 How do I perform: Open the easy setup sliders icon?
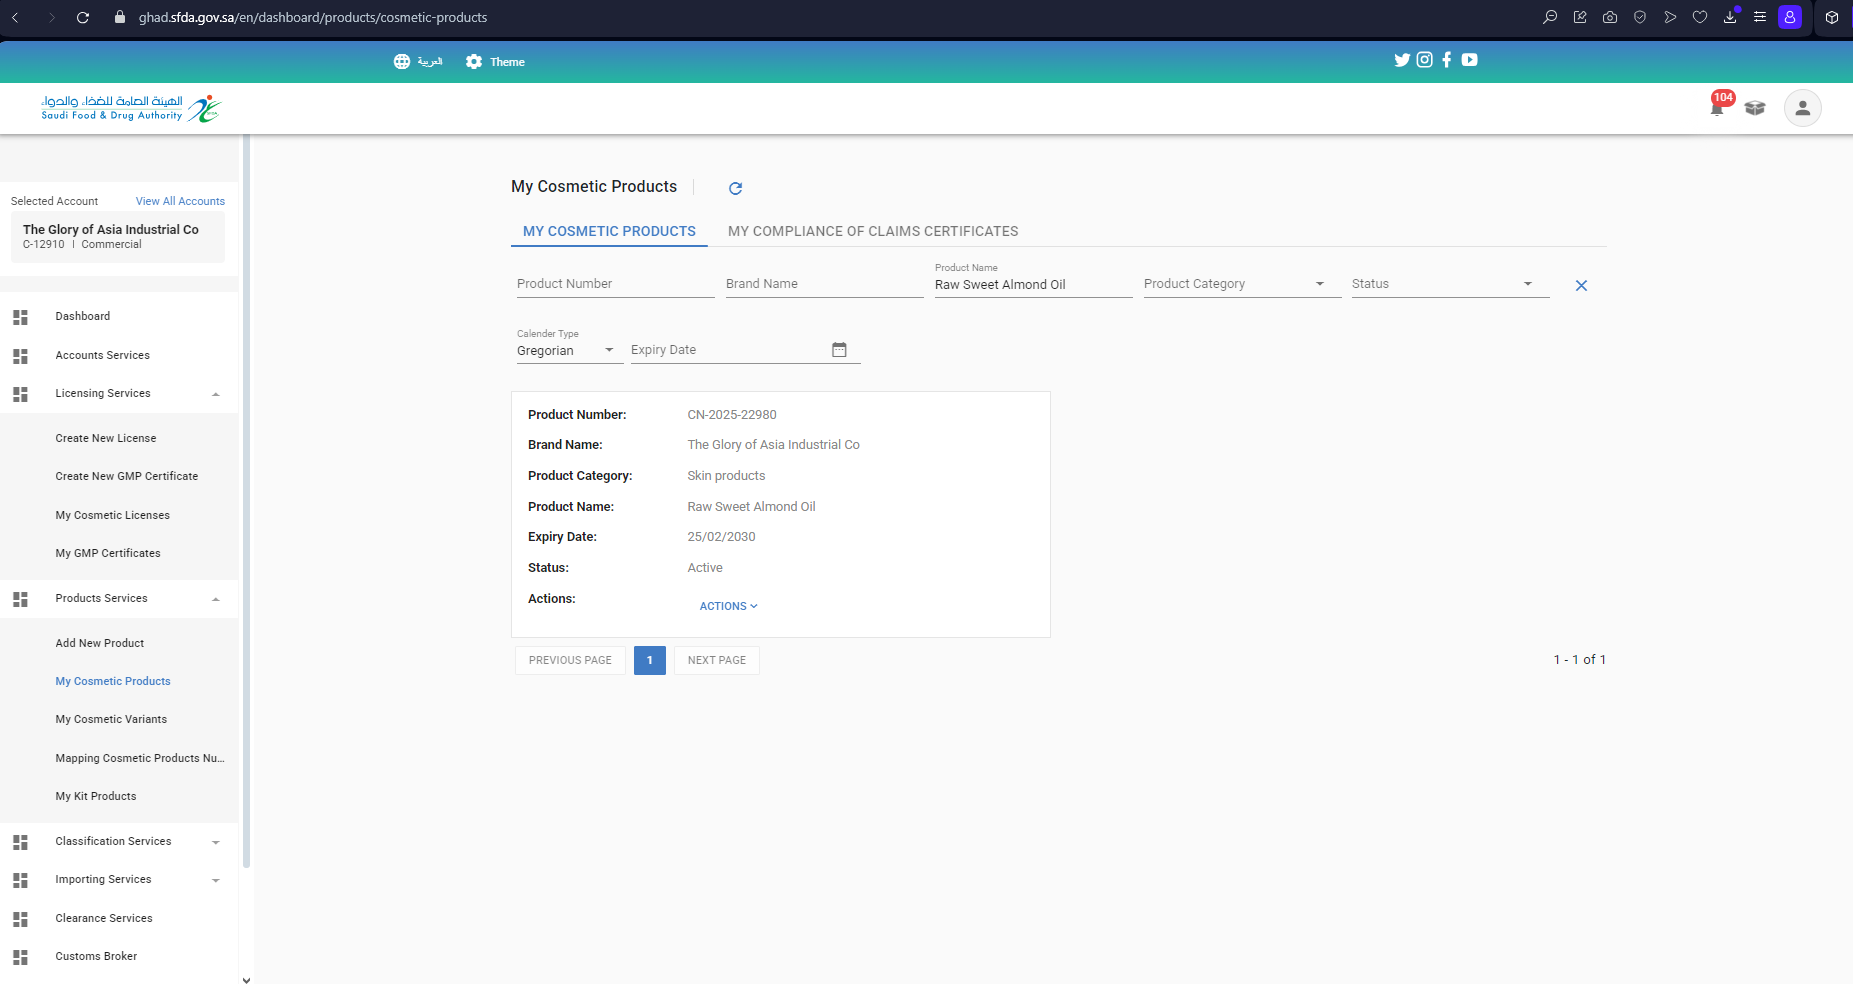pos(1760,17)
